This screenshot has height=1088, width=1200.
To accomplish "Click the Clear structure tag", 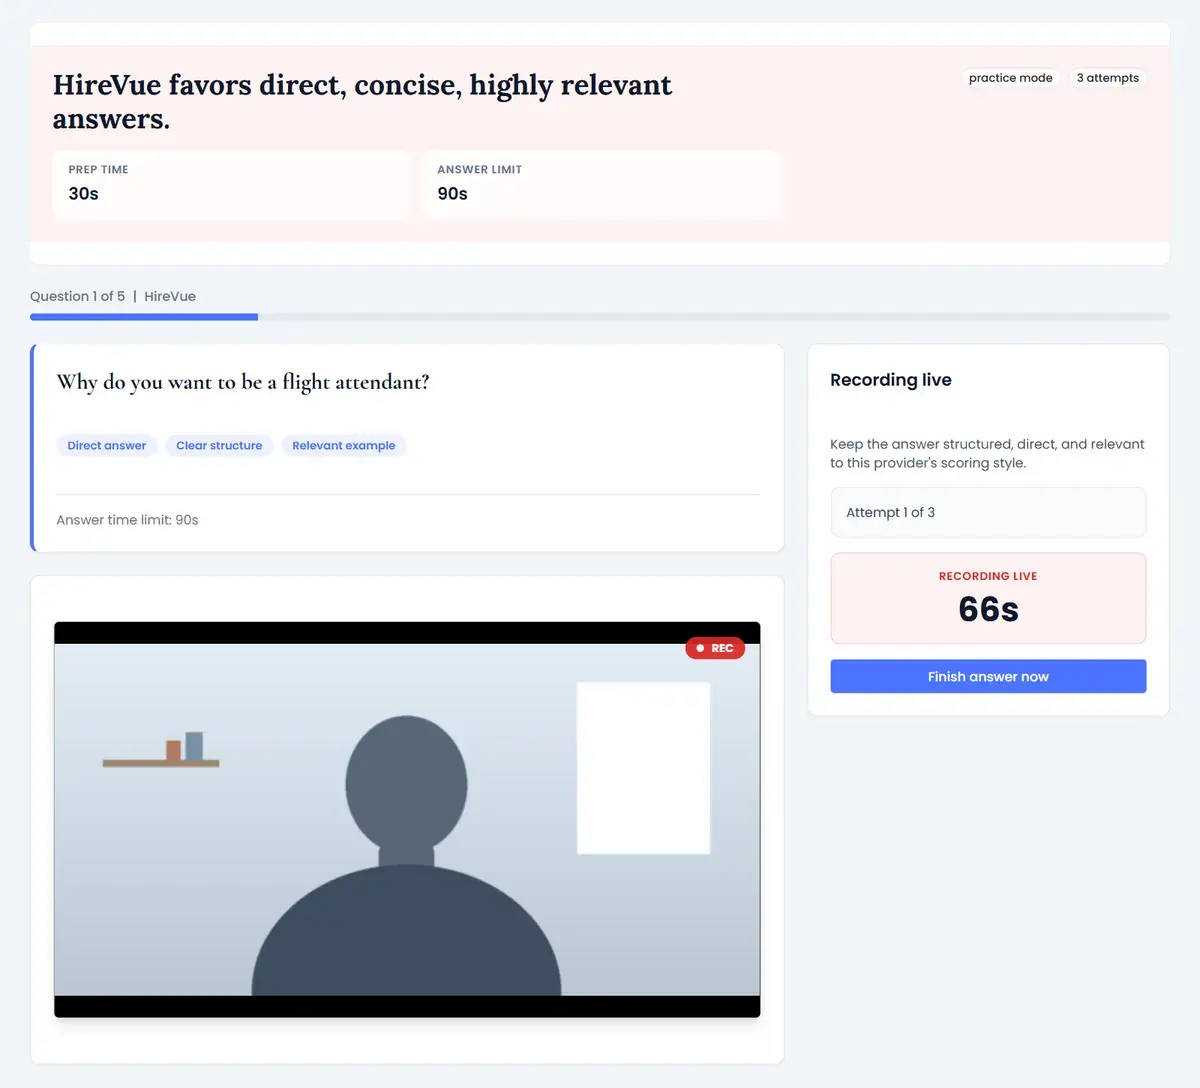I will coord(219,445).
